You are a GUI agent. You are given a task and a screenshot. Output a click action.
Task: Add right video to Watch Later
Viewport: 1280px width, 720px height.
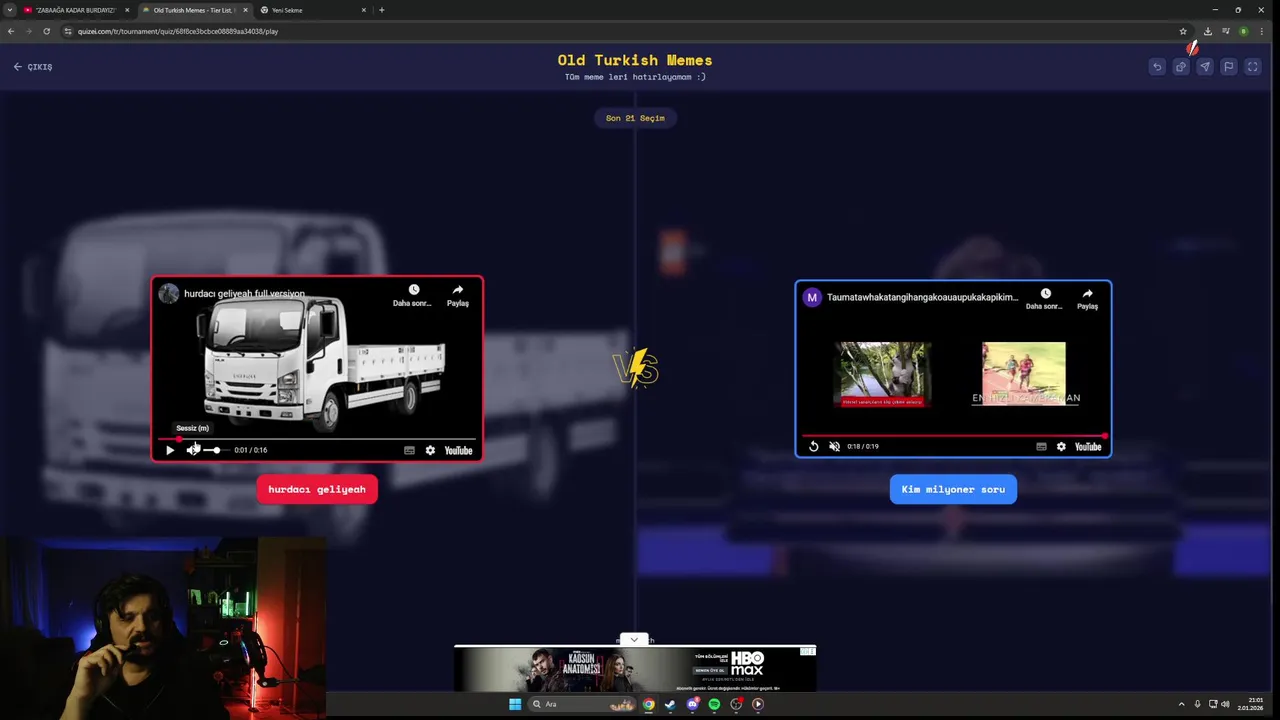click(x=1044, y=299)
